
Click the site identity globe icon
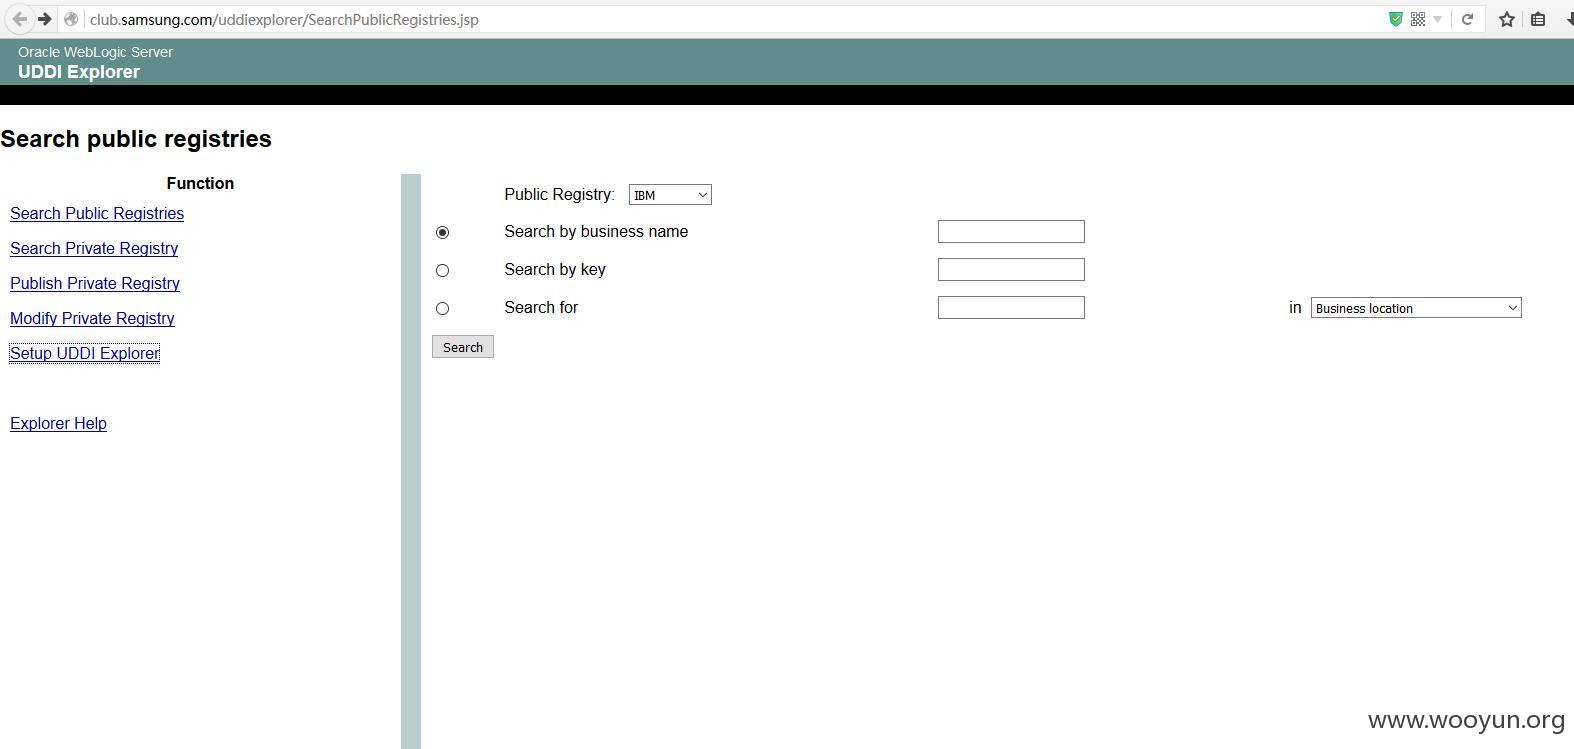point(71,19)
